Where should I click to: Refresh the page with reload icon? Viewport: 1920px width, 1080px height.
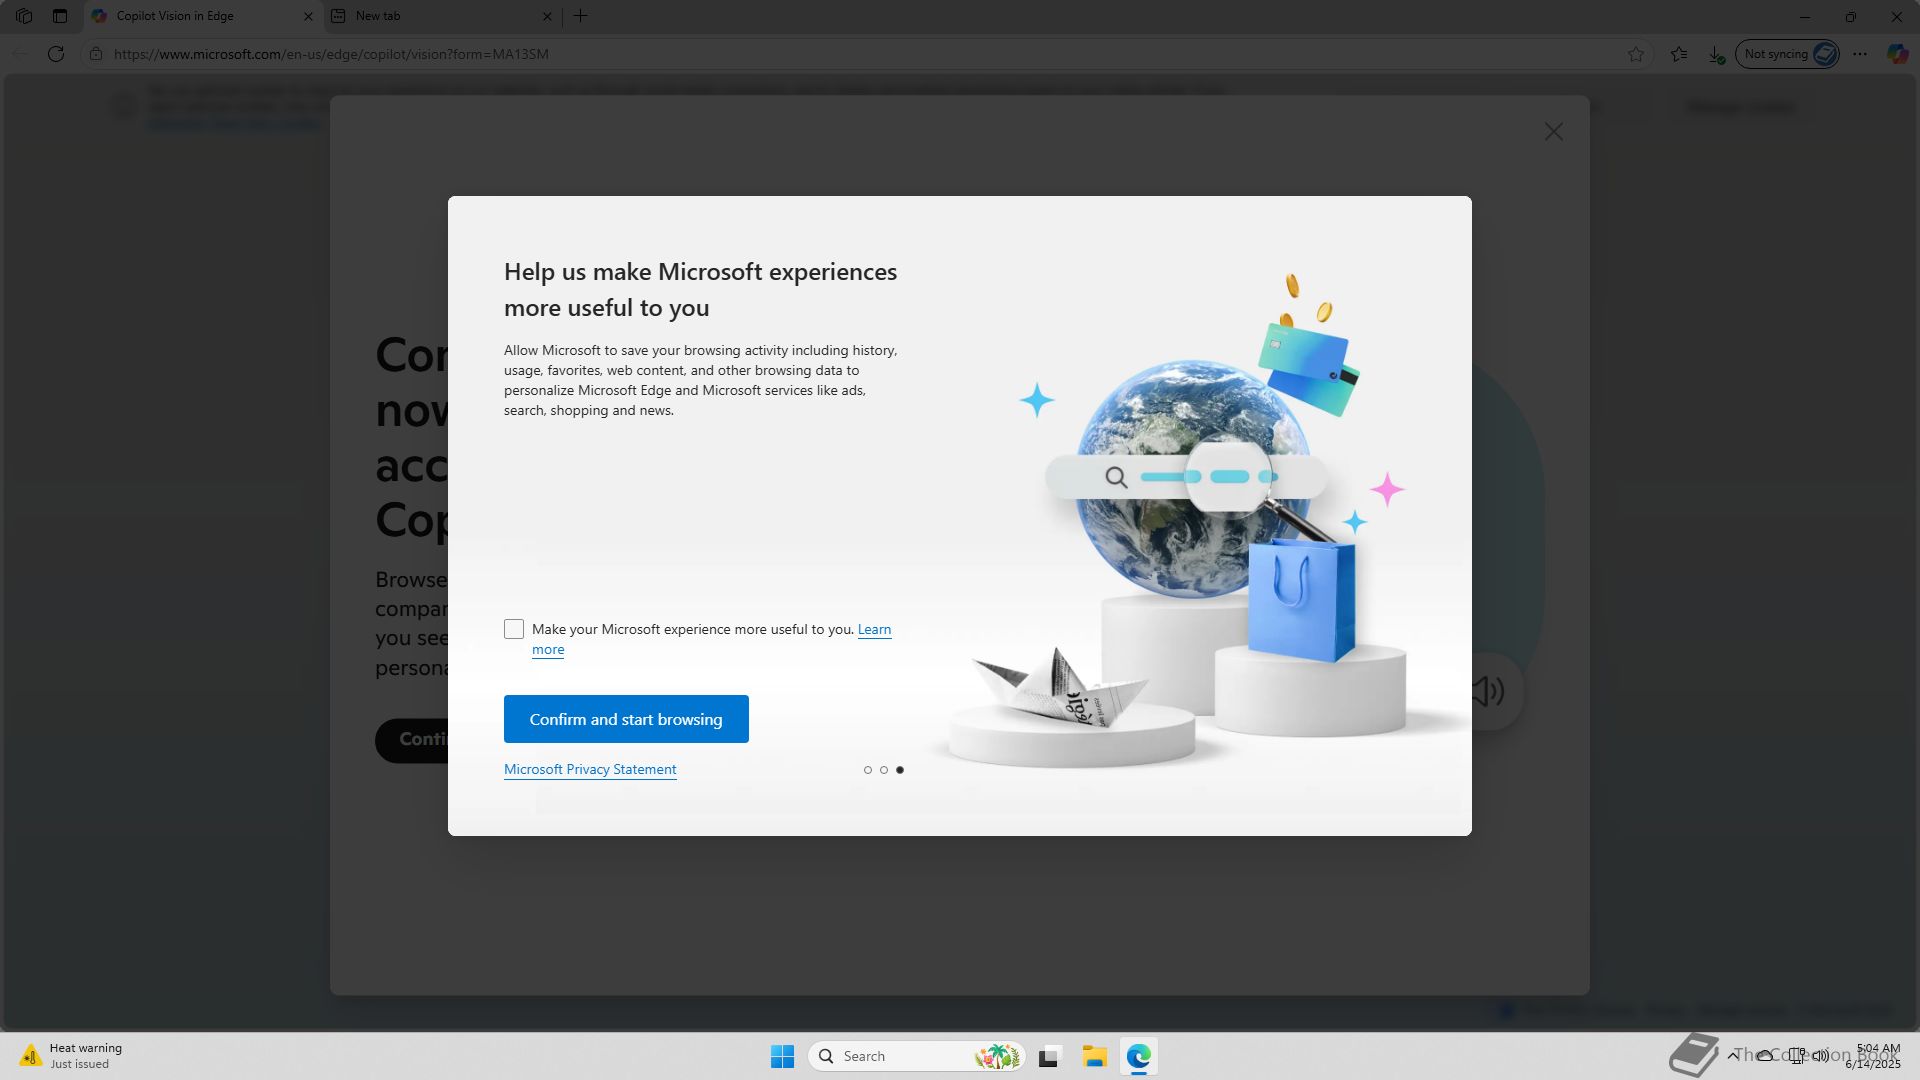(56, 54)
